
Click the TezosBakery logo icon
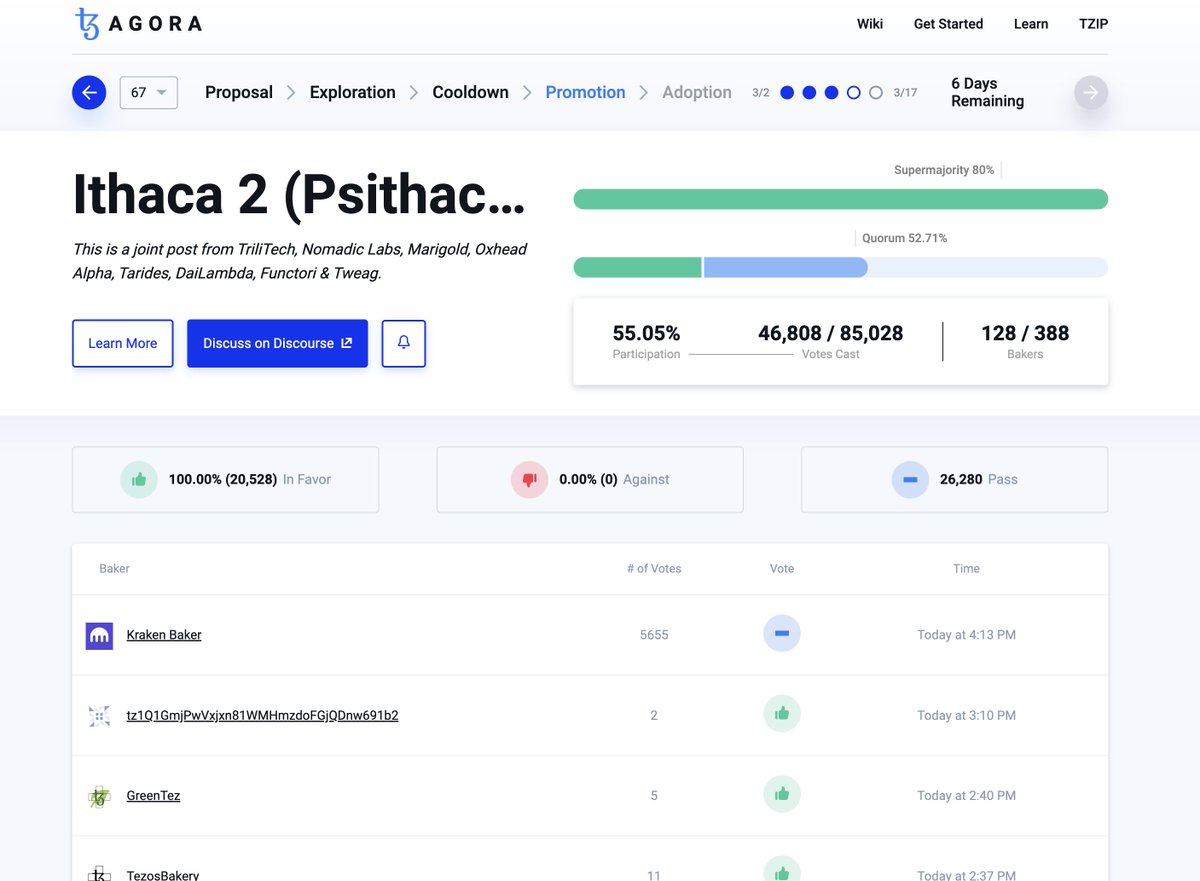point(99,873)
